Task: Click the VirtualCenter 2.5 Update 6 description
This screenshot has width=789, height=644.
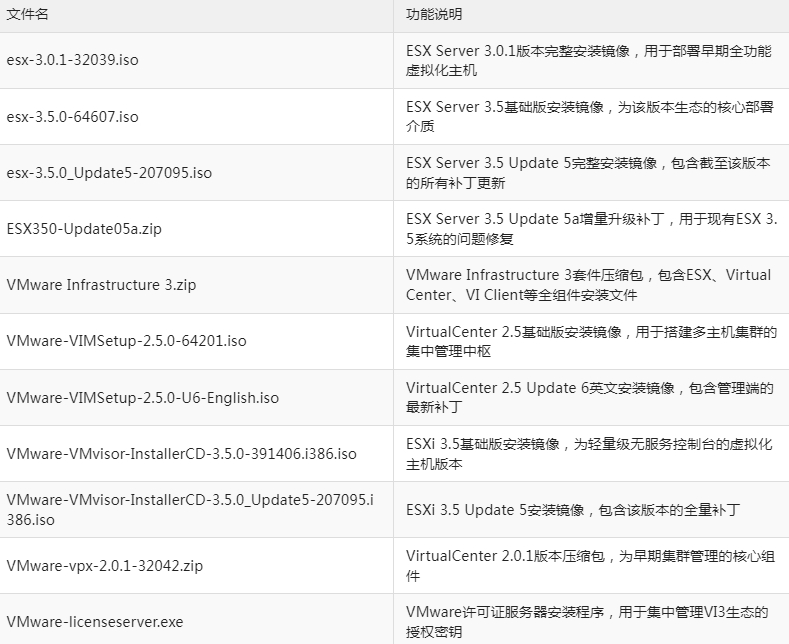Action: point(589,398)
